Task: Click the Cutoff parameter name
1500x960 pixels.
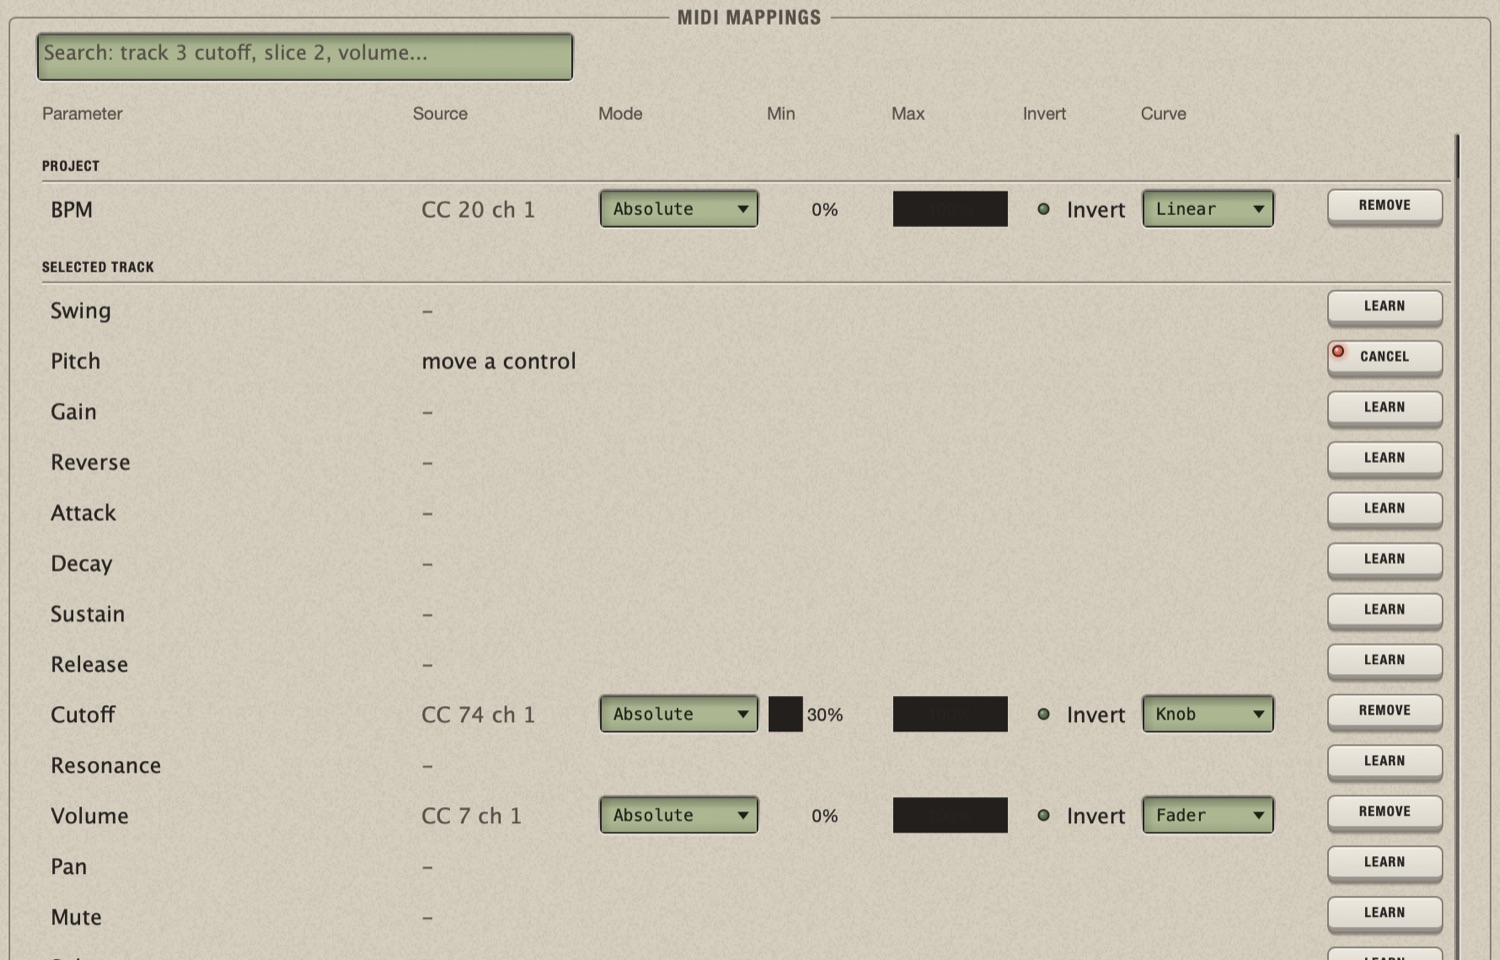Action: [x=83, y=715]
